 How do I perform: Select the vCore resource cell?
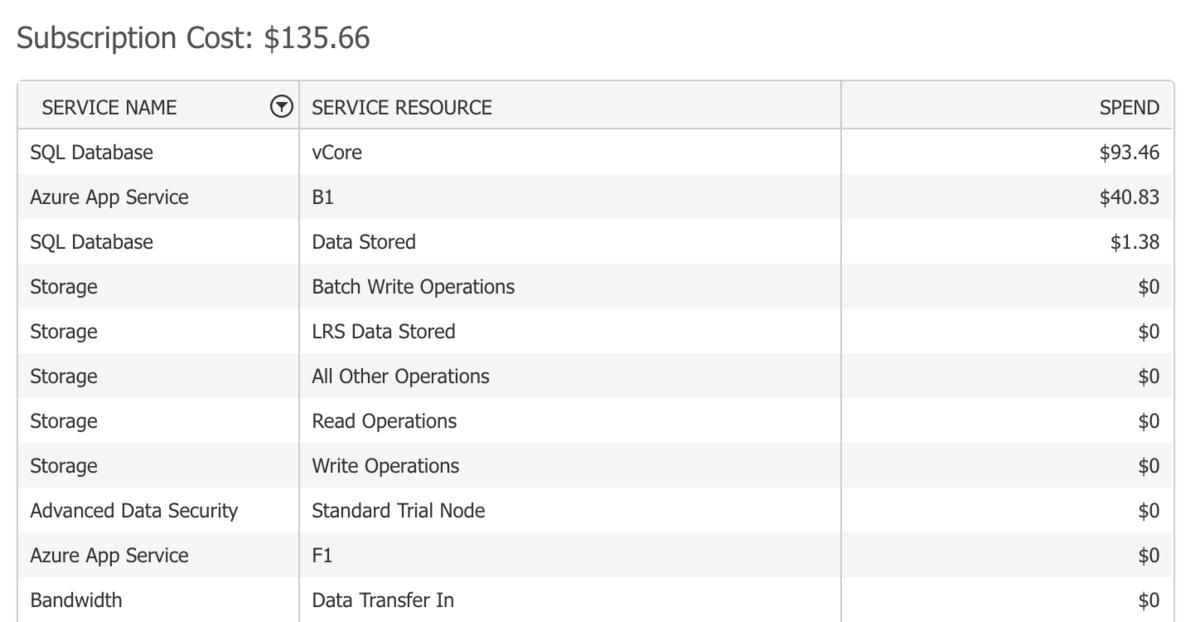pyautogui.click(x=336, y=153)
